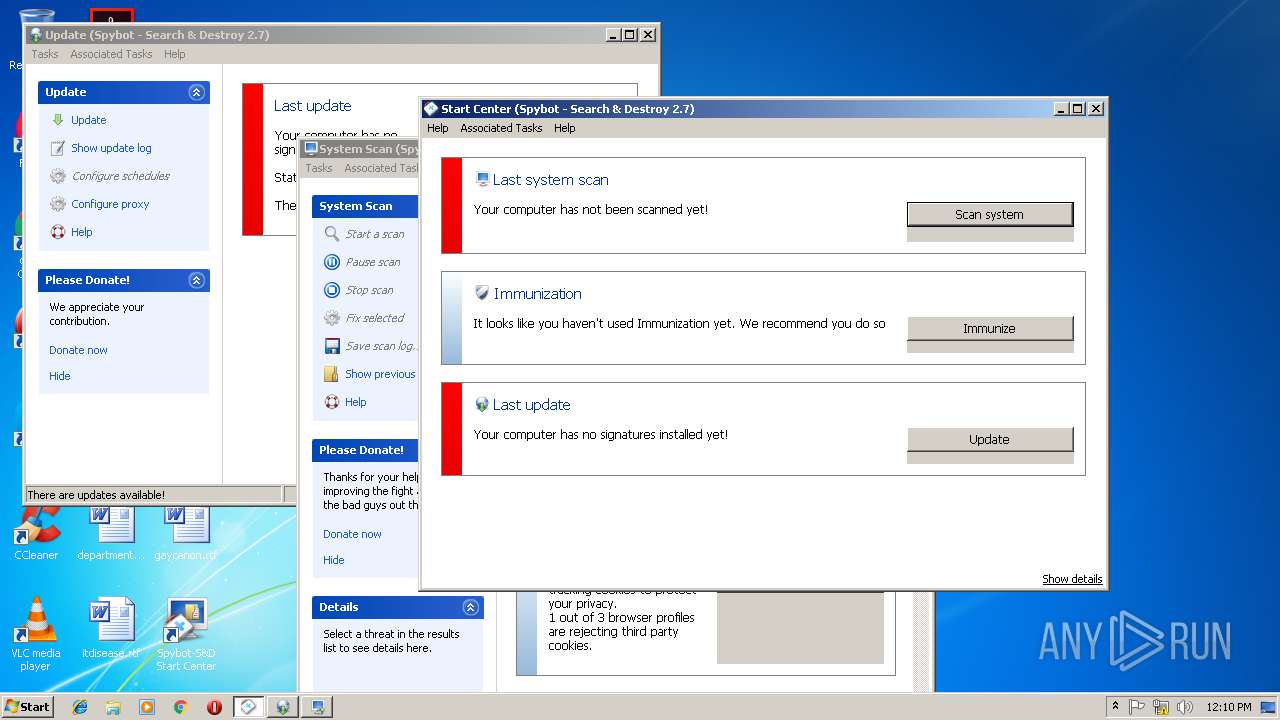Click Configure schedules gear icon
Viewport: 1280px width, 720px height.
click(x=58, y=176)
